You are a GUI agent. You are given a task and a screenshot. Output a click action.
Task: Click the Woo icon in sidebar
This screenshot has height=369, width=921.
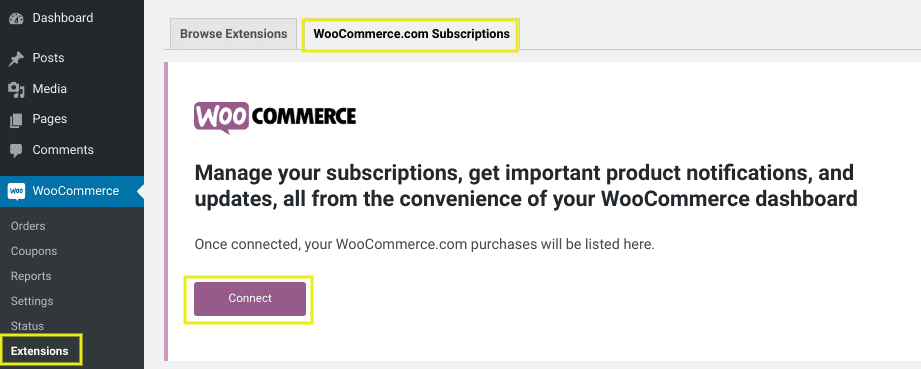click(x=16, y=192)
